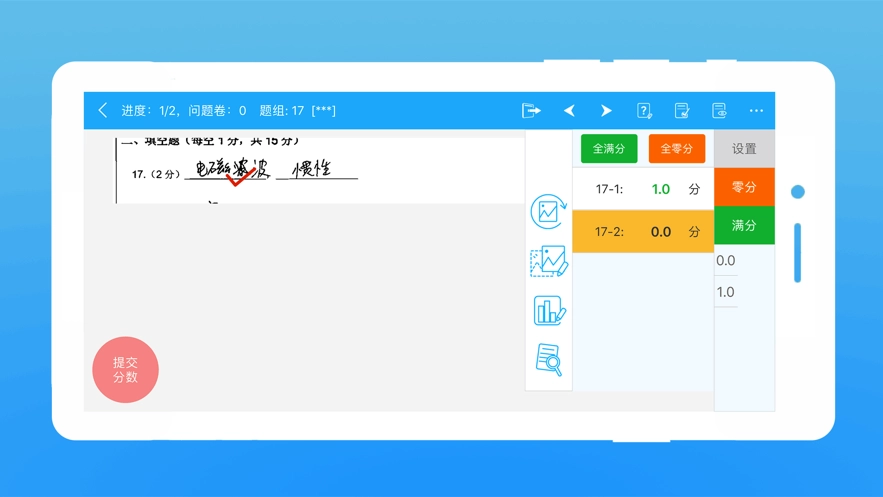883x497 pixels.
Task: Select the image annotation pencil tool
Action: coord(548,262)
